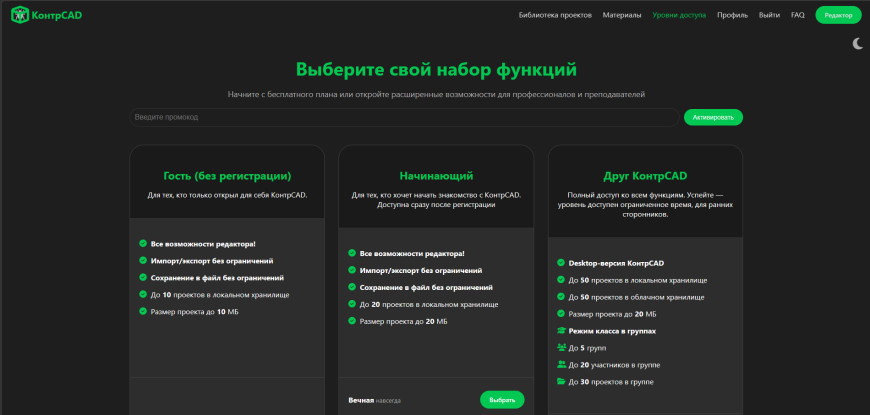Open the FAQ page

pyautogui.click(x=797, y=15)
